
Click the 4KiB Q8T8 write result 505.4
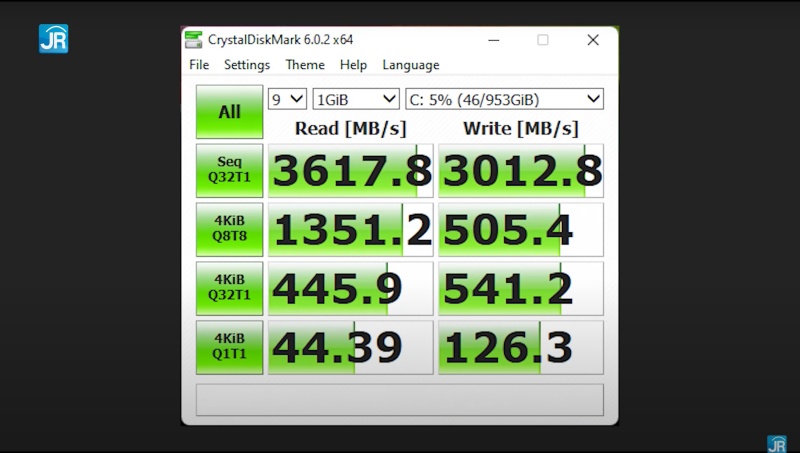pyautogui.click(x=521, y=230)
